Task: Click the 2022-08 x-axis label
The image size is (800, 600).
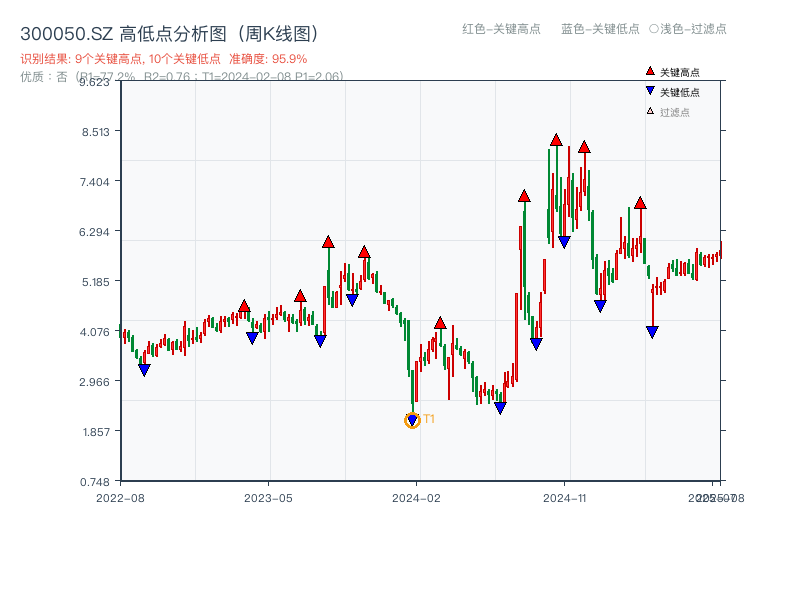Action: coord(120,498)
